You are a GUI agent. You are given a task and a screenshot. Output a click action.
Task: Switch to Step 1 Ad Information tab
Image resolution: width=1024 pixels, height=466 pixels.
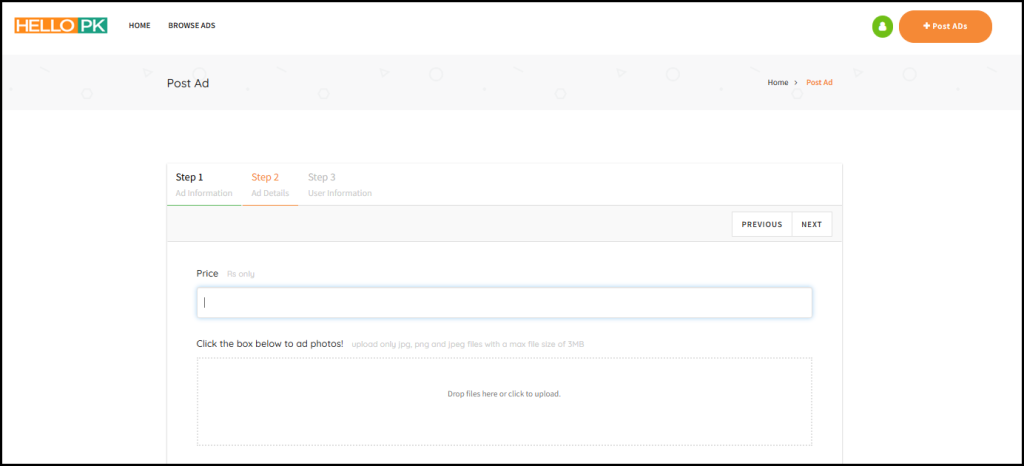pyautogui.click(x=204, y=184)
